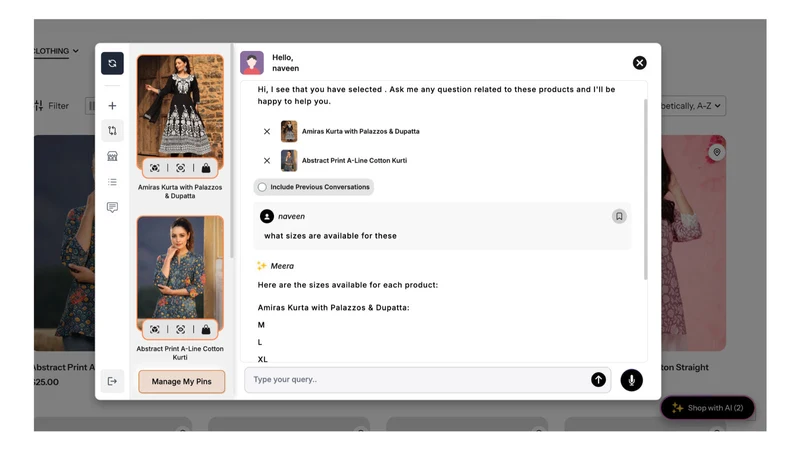This screenshot has width=800, height=450.
Task: Click the user avatar next to Hello naveen
Action: pos(252,63)
